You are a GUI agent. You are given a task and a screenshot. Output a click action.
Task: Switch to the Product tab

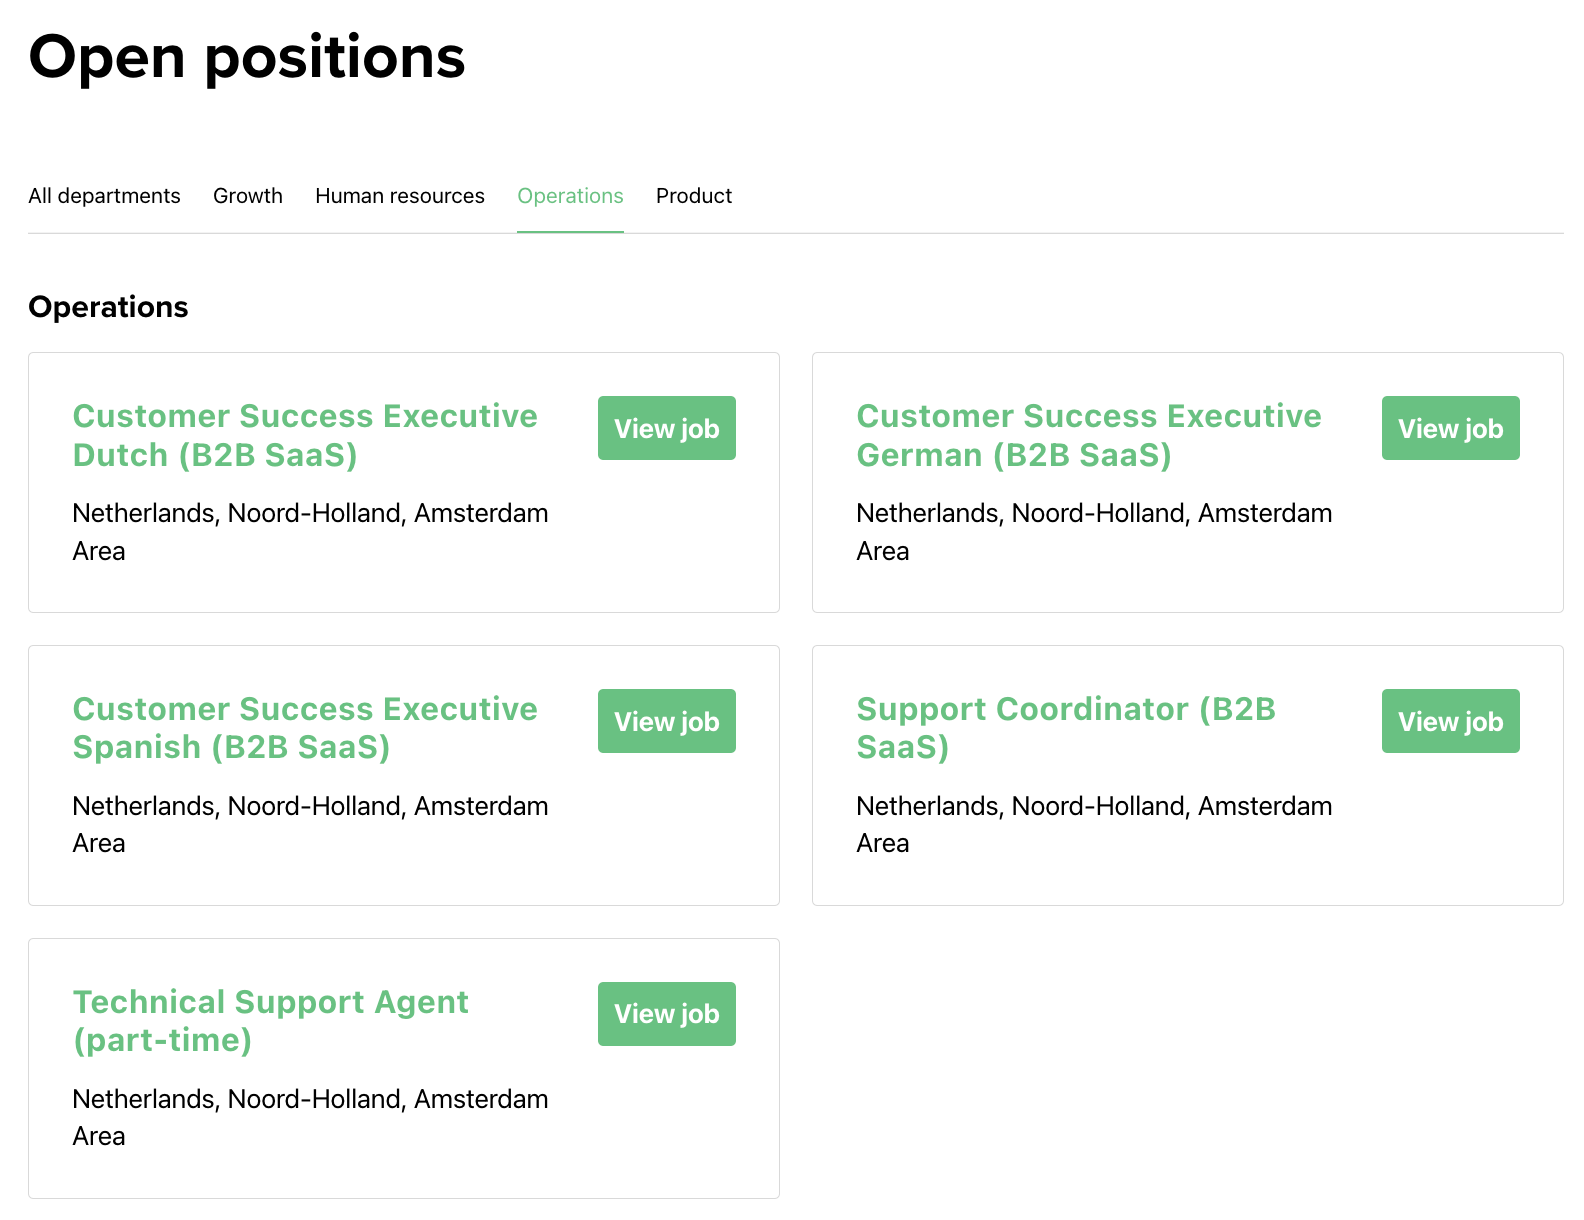(x=694, y=196)
